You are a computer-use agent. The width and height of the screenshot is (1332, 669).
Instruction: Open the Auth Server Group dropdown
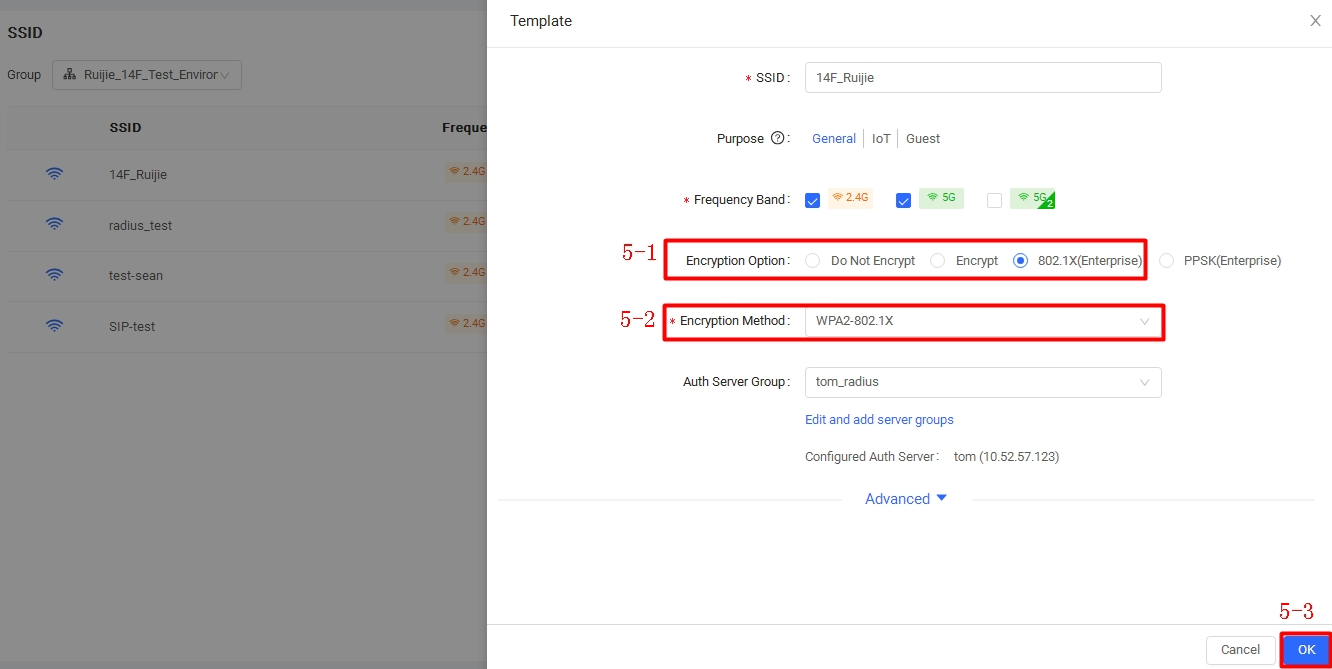982,382
